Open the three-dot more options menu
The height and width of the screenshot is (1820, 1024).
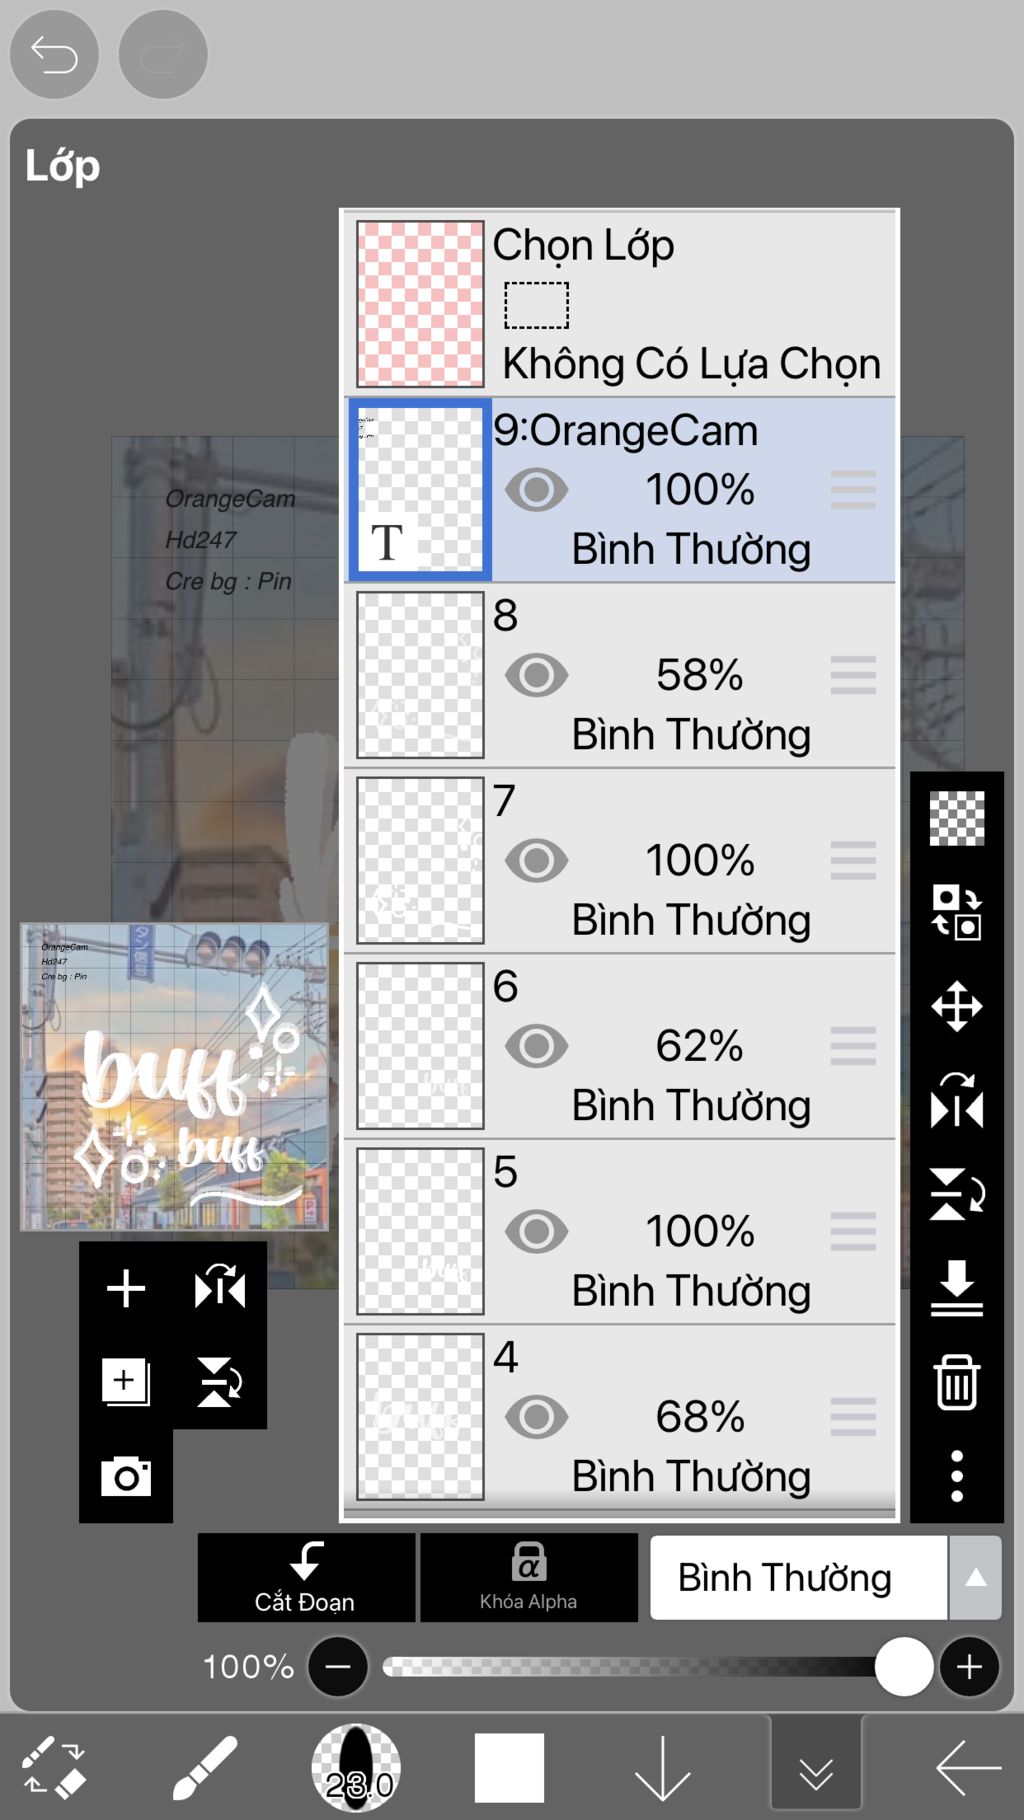coord(957,1476)
